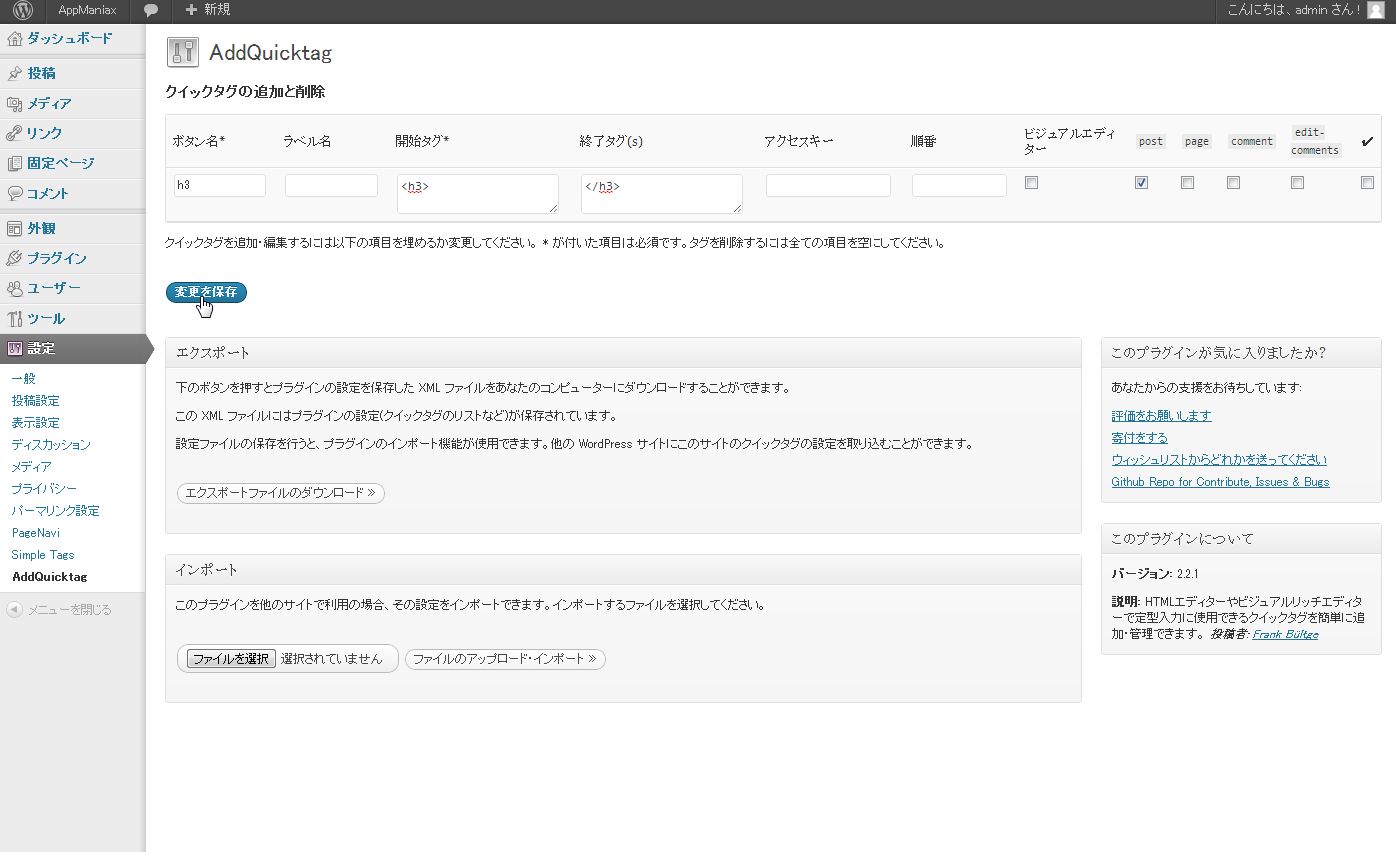
Task: Open Simple Tags settings submenu
Action: coord(43,555)
